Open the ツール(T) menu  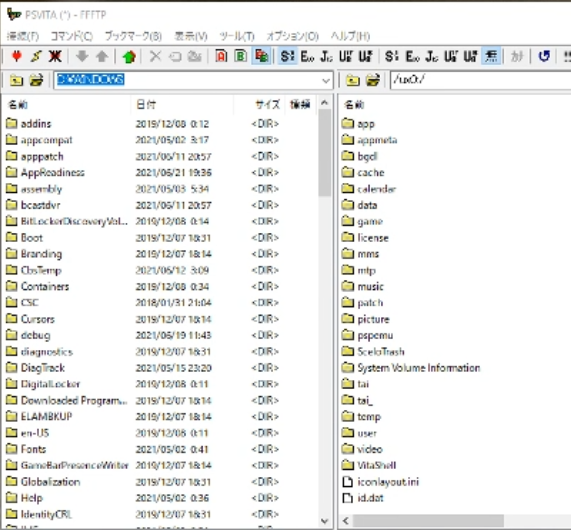click(x=237, y=36)
